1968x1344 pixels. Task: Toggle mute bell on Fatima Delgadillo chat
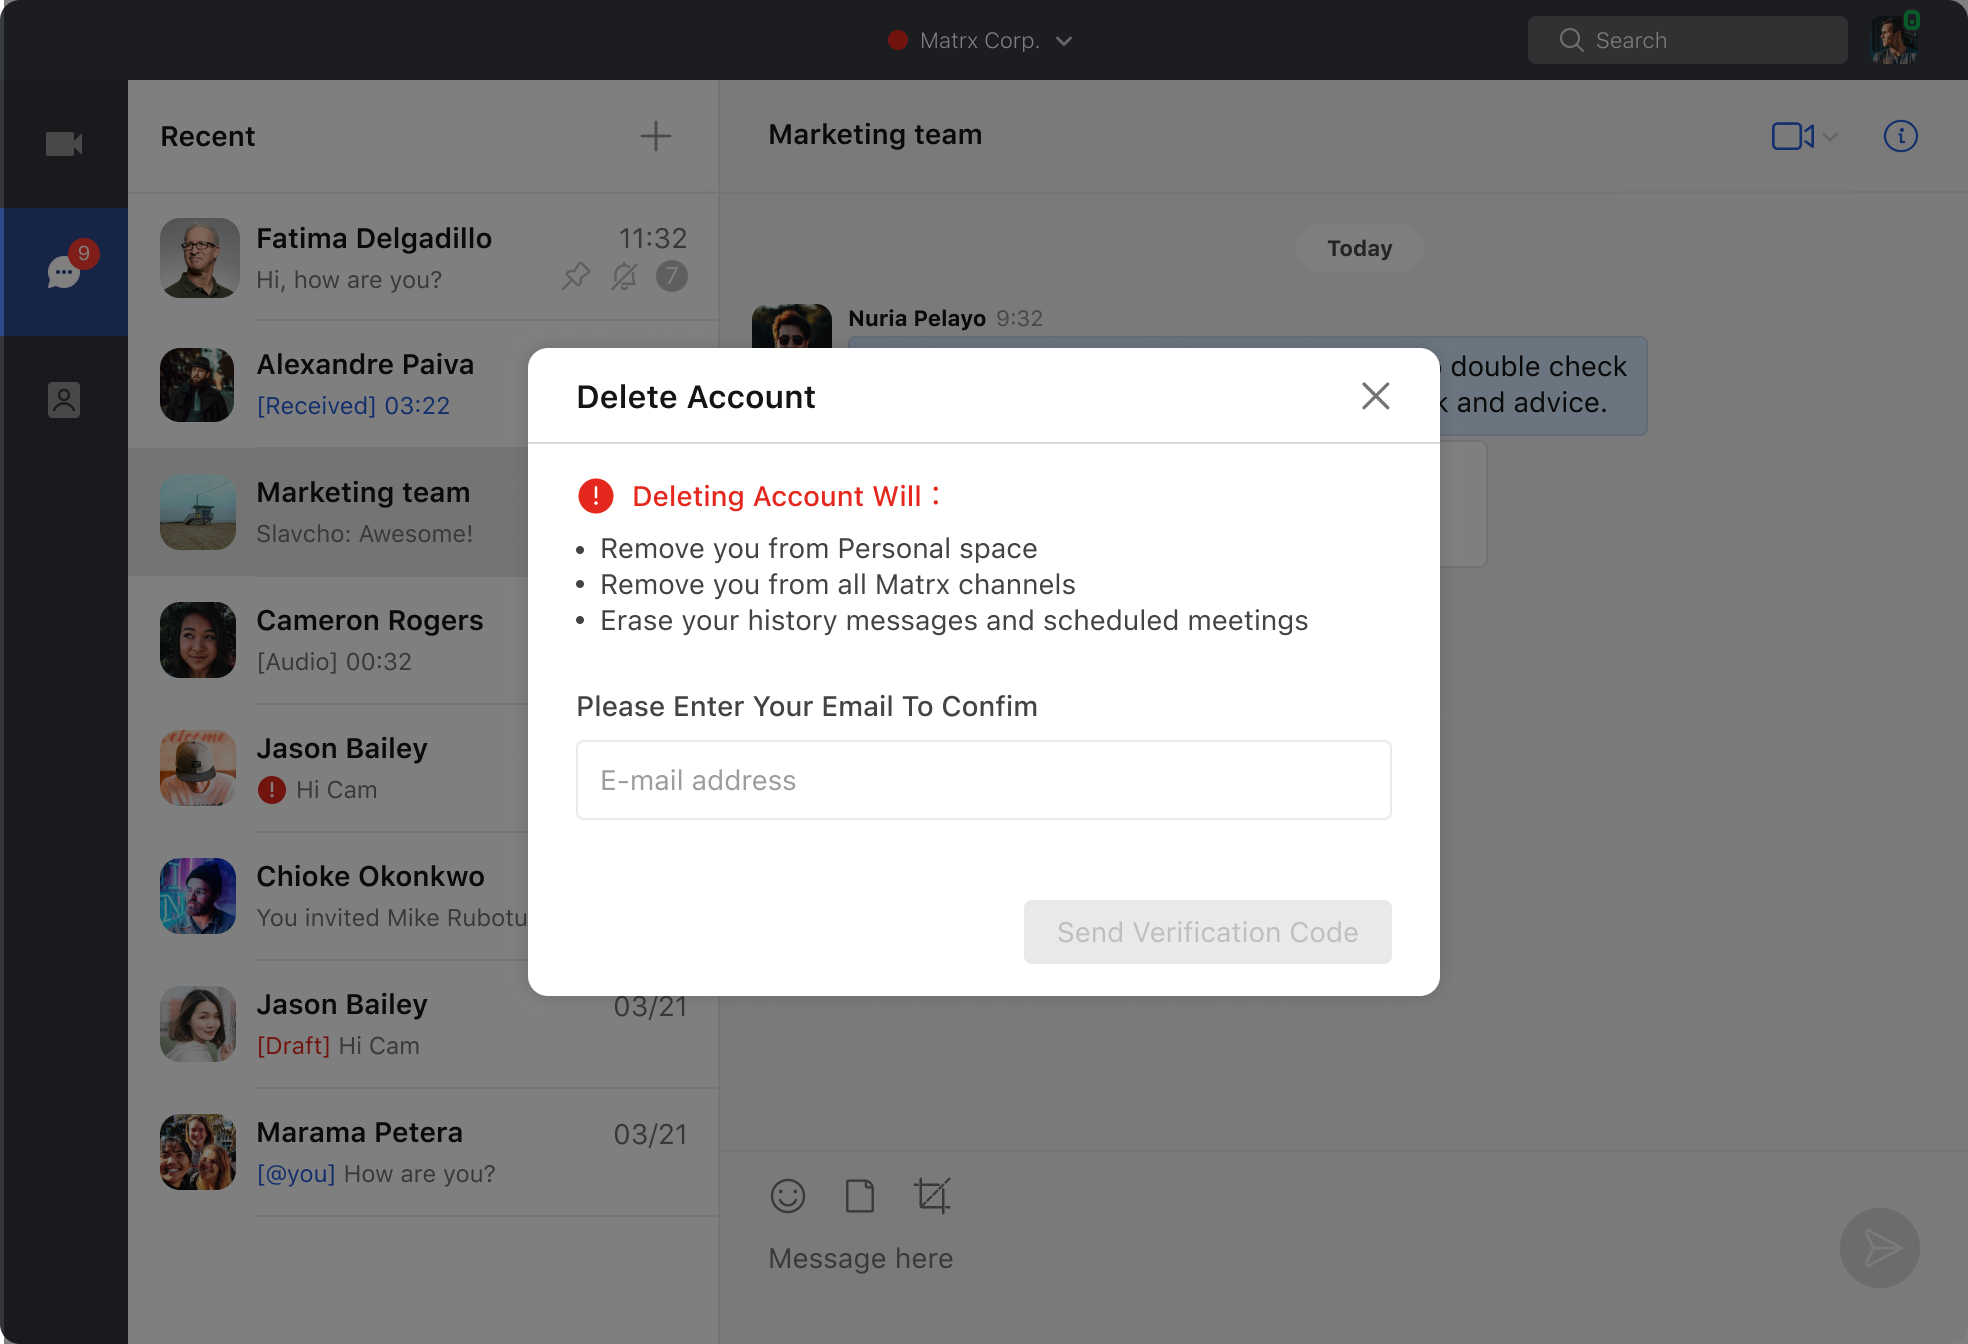pyautogui.click(x=624, y=276)
